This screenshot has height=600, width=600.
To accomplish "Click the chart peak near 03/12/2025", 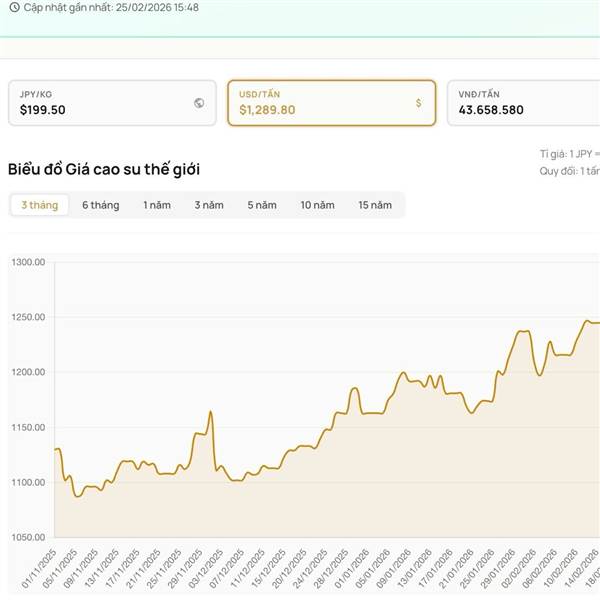I will point(210,411).
